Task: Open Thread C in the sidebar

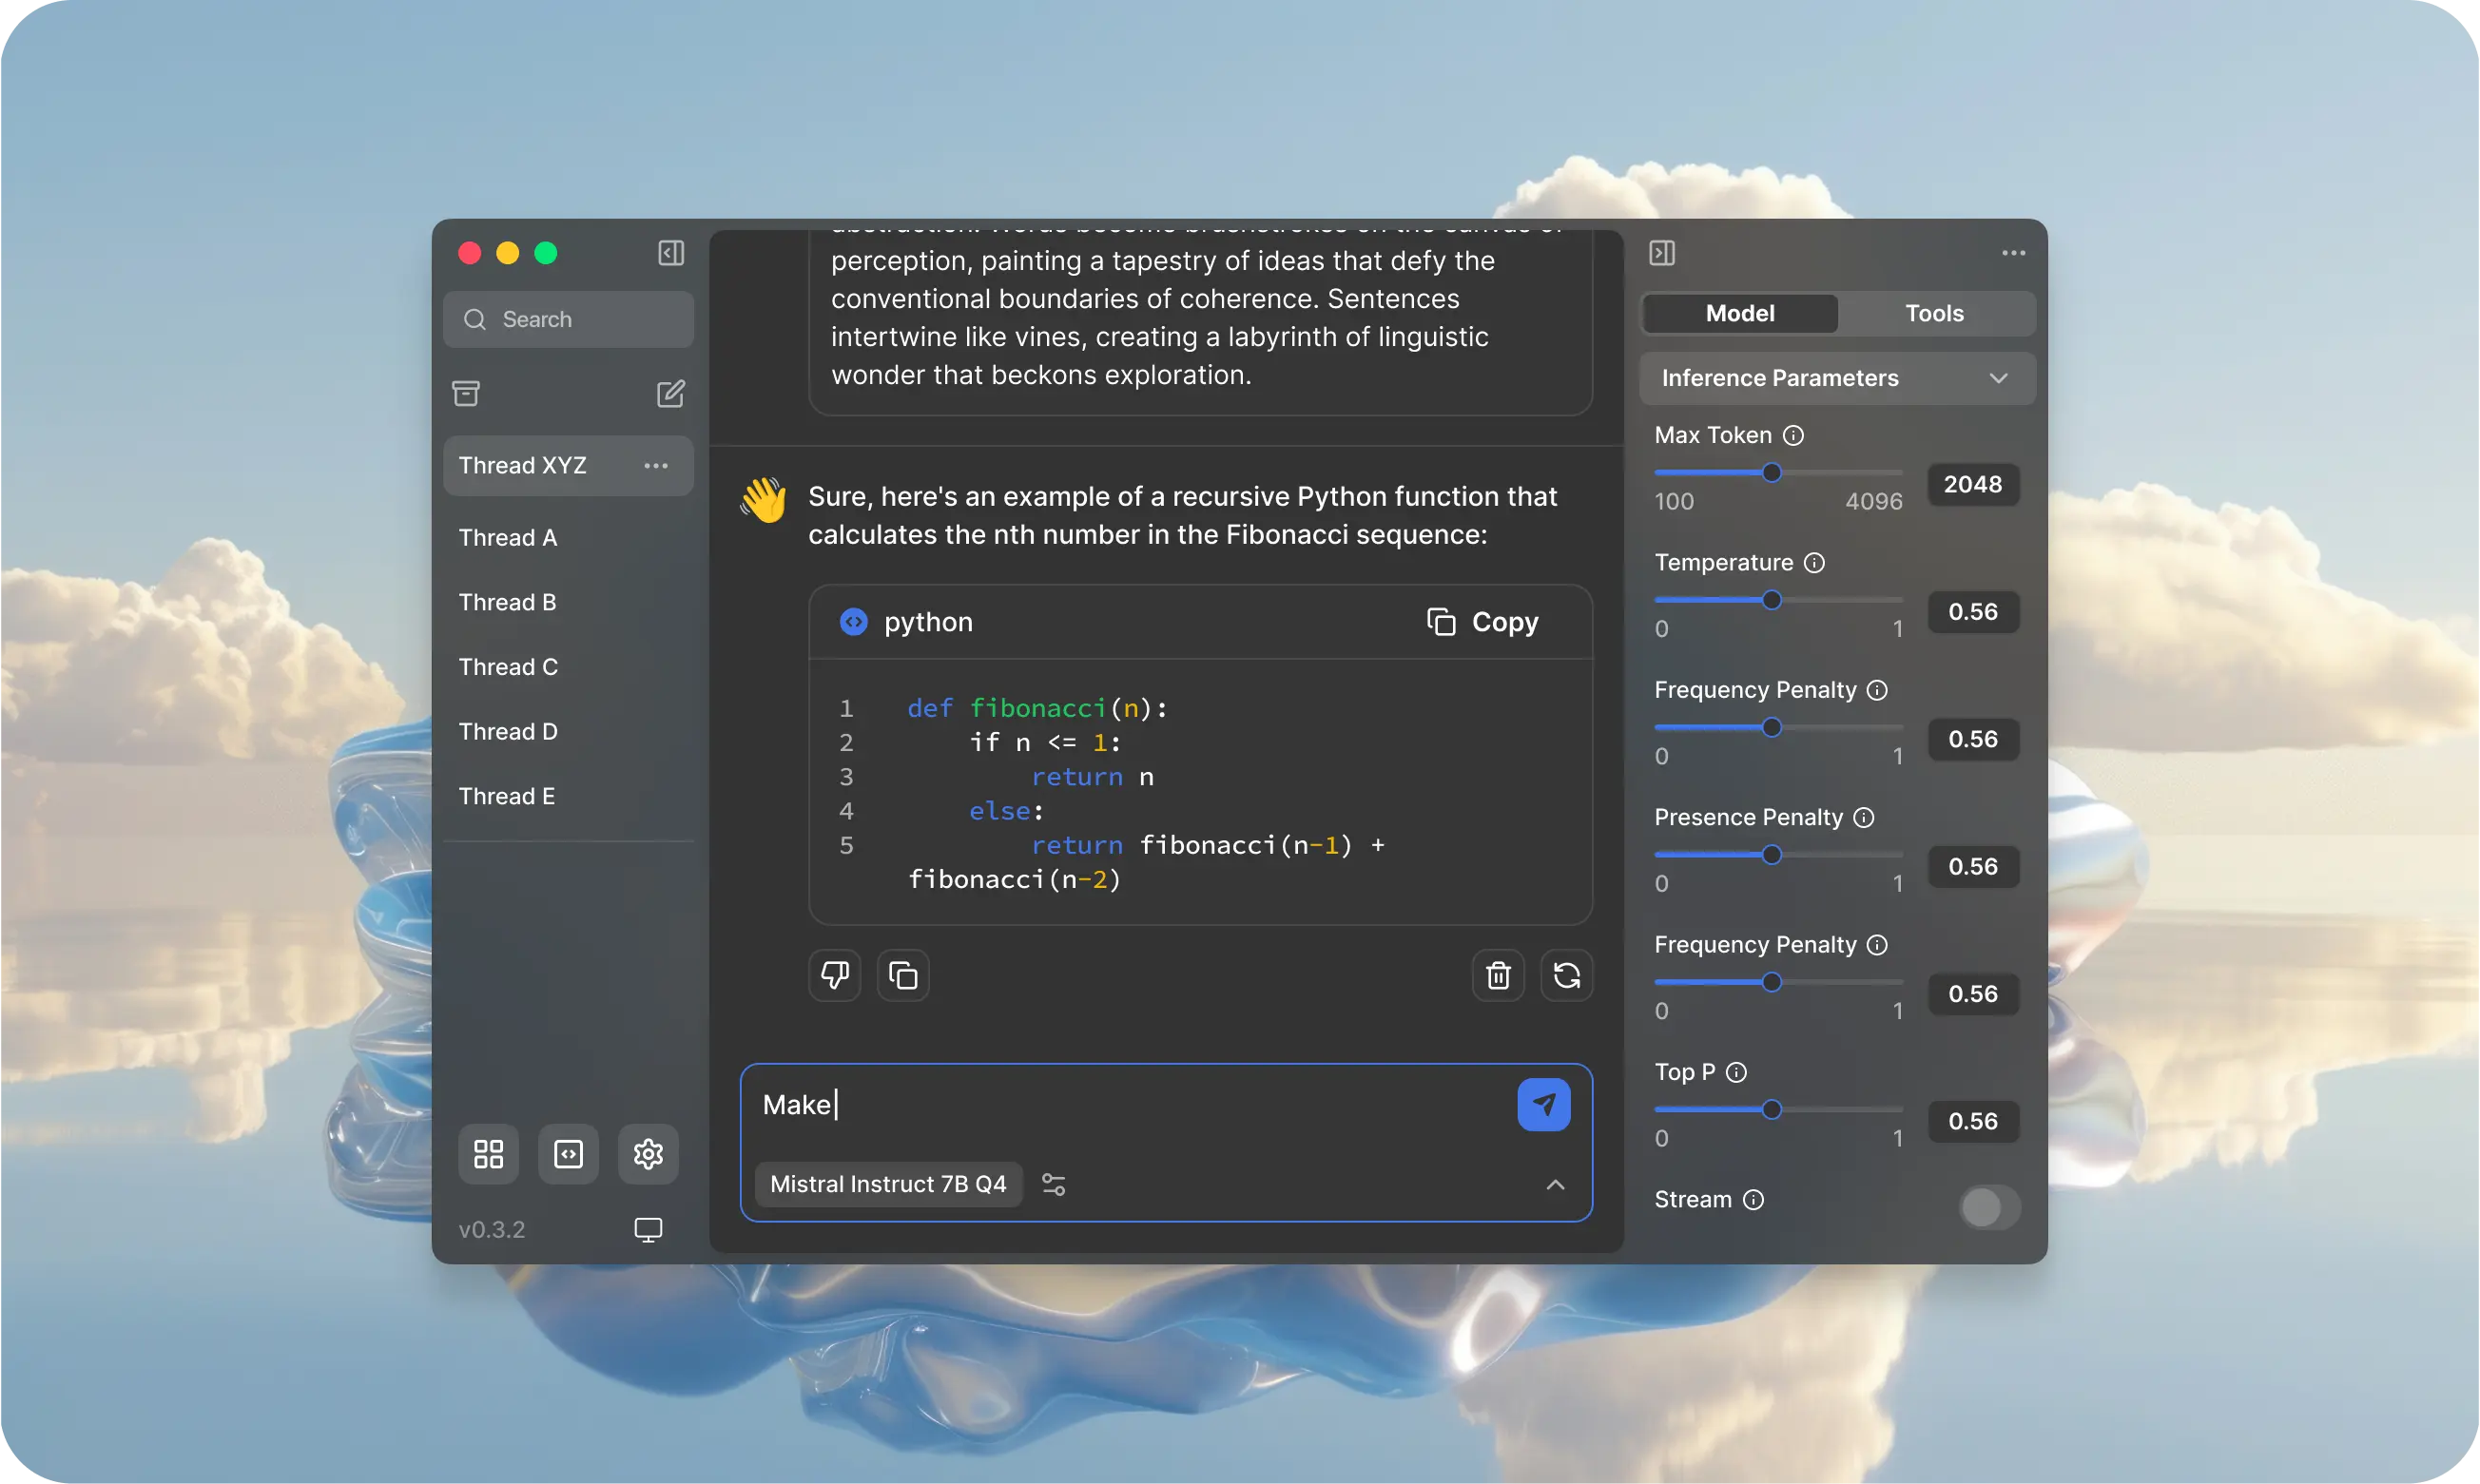Action: [x=508, y=667]
